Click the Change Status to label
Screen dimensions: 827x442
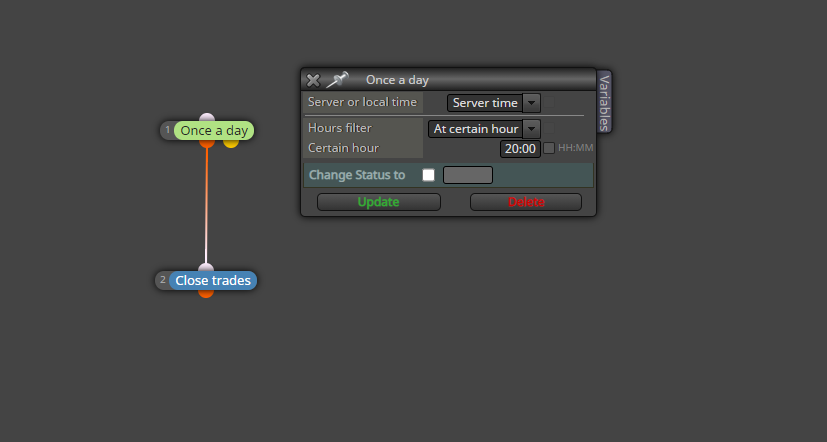tap(357, 175)
